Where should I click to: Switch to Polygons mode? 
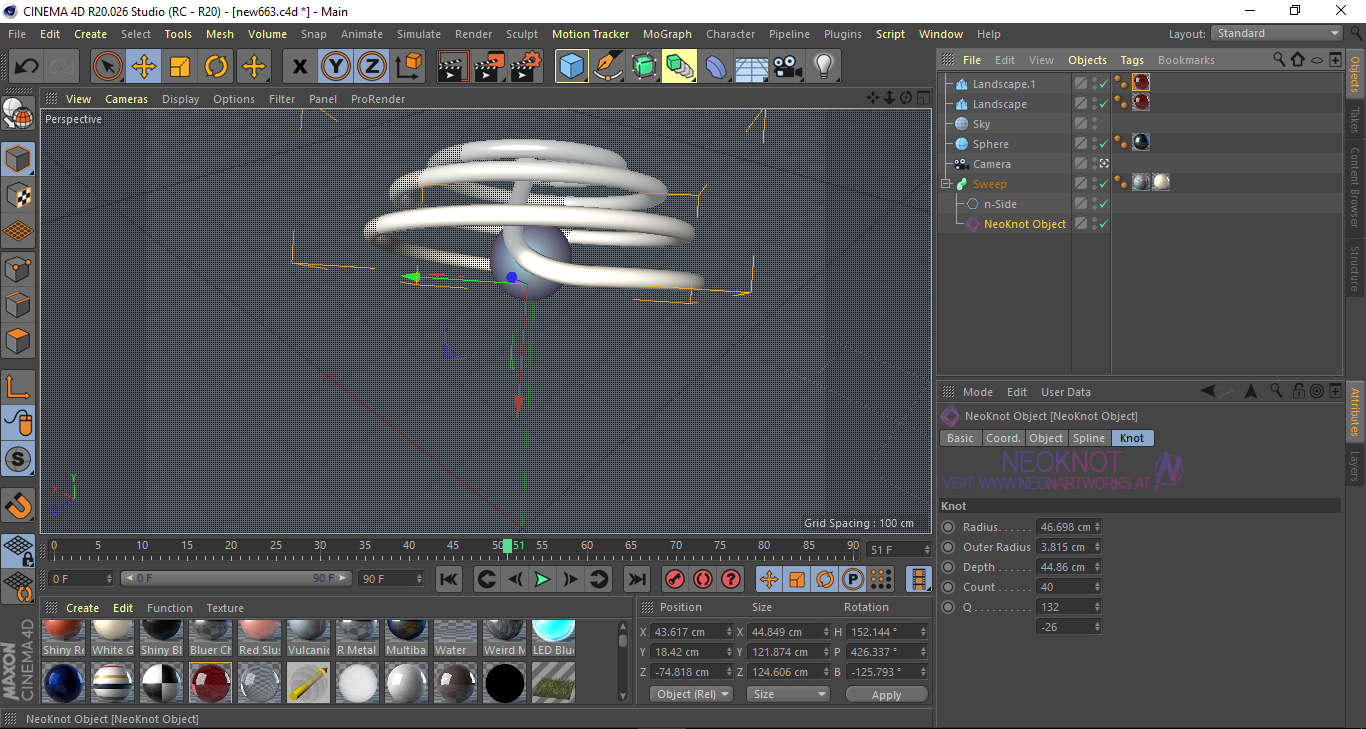click(18, 341)
